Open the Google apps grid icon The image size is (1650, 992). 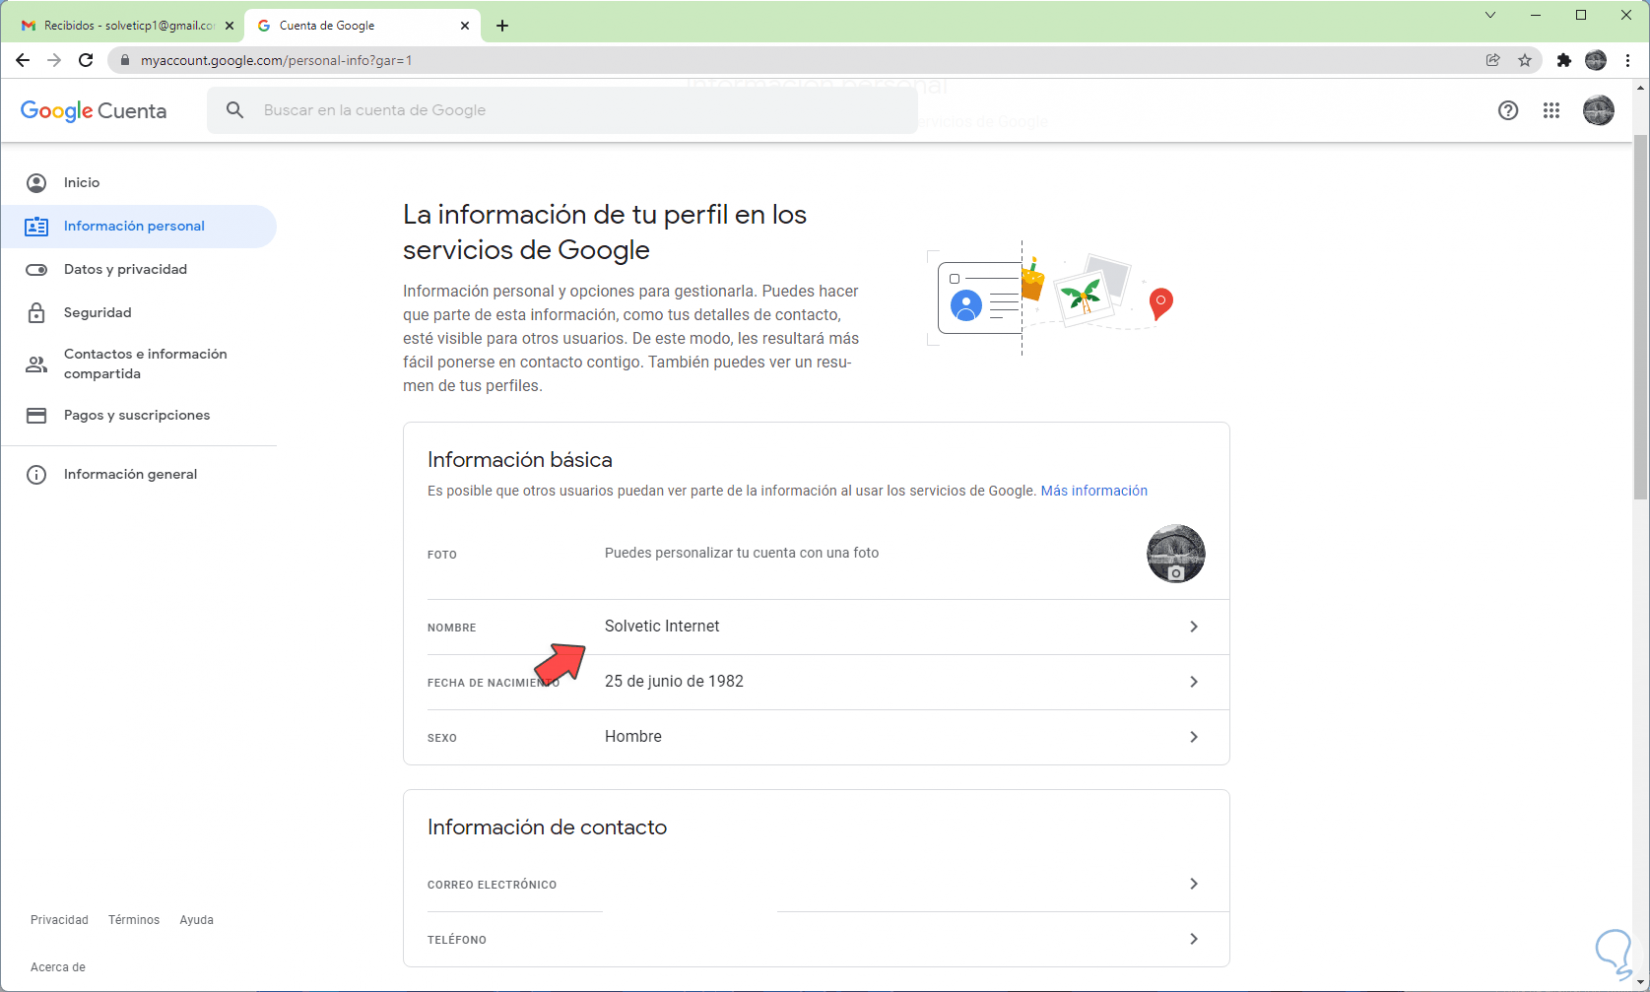click(x=1551, y=110)
